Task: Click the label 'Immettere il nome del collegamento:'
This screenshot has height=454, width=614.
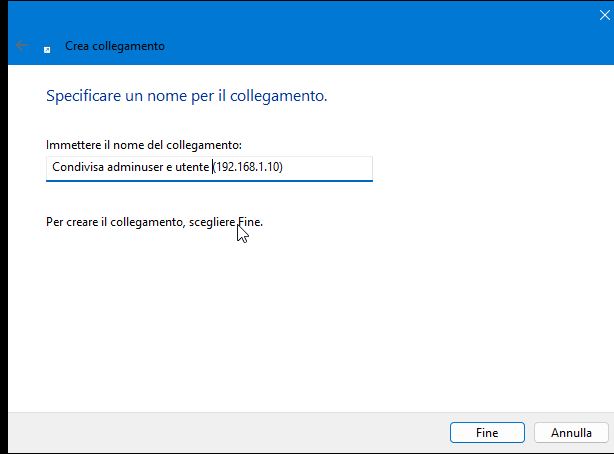Action: (144, 145)
